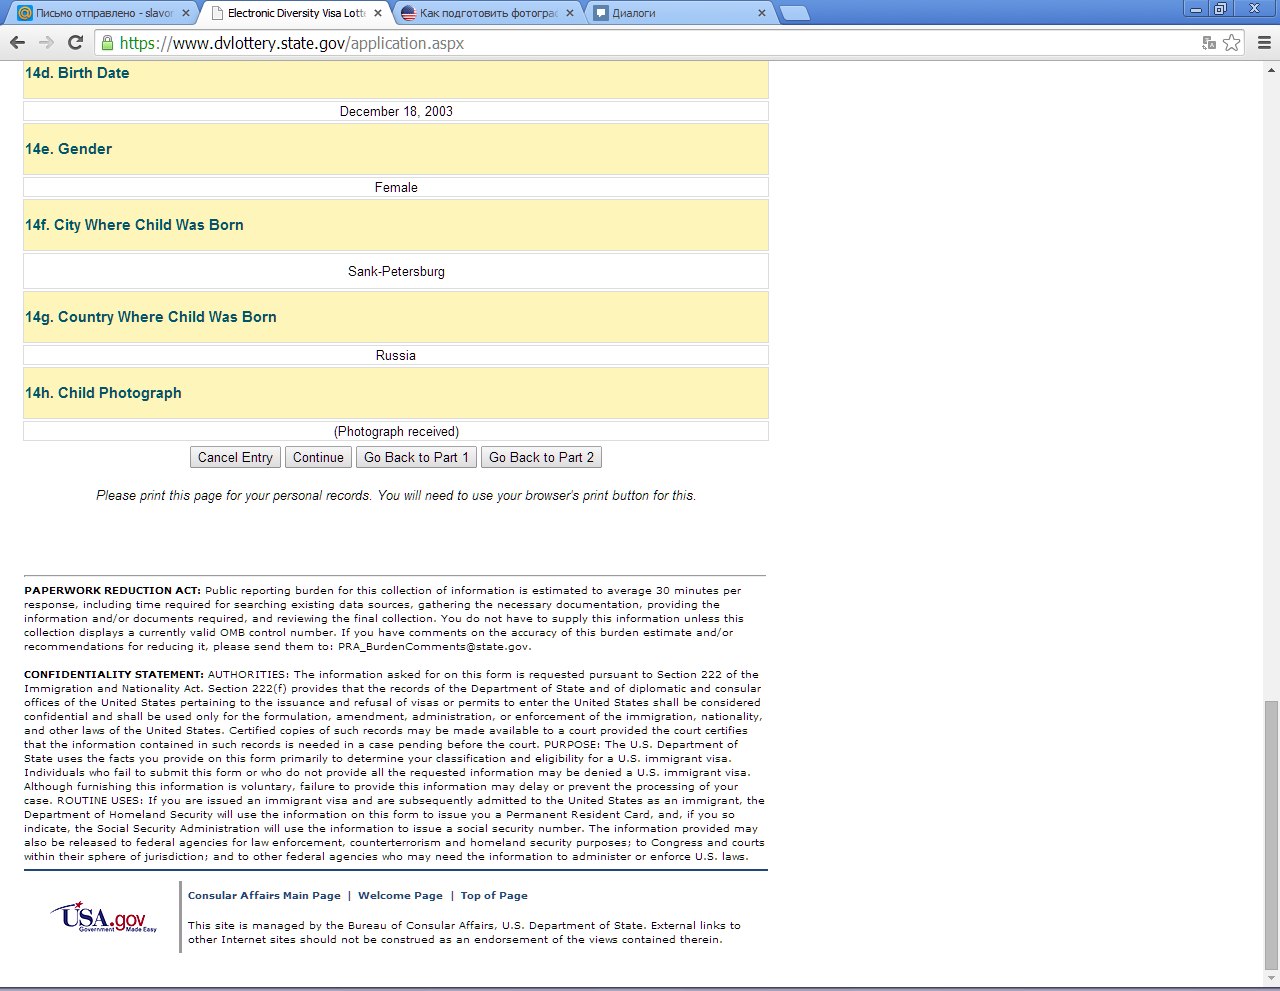Click the browser Forward arrow

point(46,43)
